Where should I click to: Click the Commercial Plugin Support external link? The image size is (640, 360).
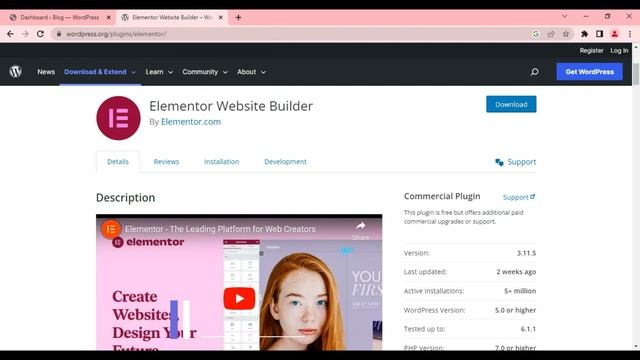coord(519,197)
